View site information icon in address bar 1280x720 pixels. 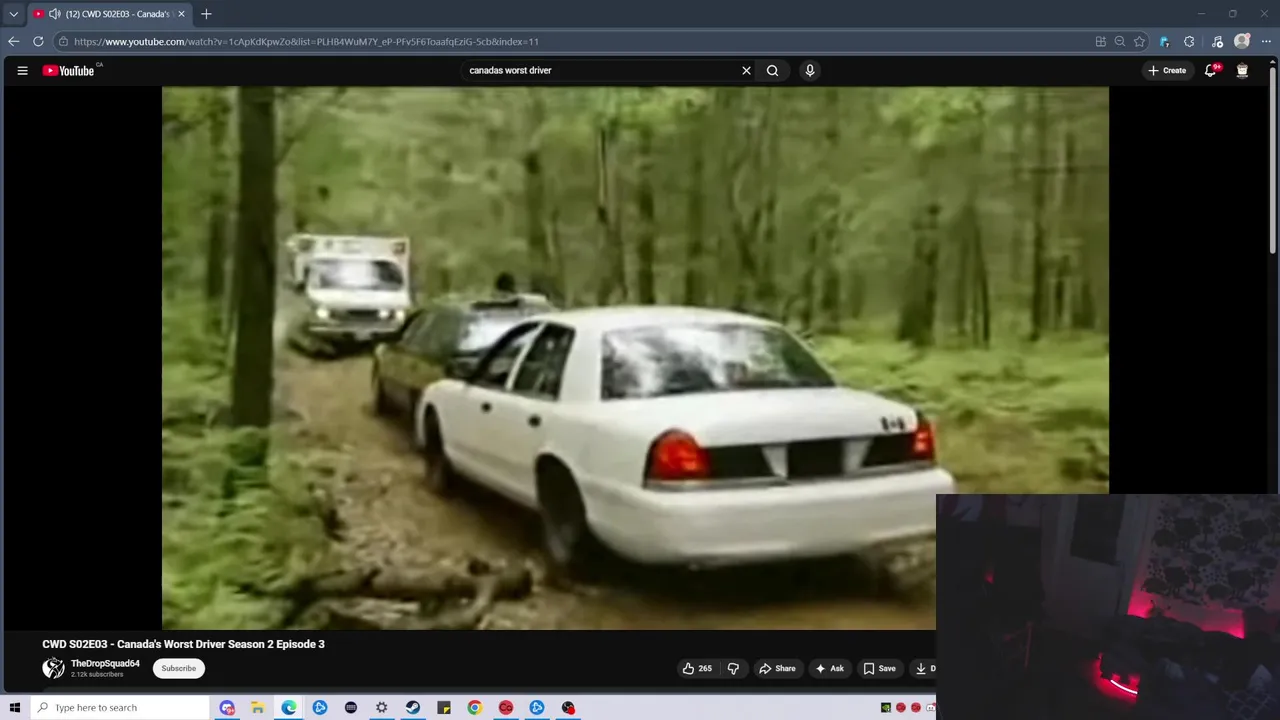[x=63, y=42]
